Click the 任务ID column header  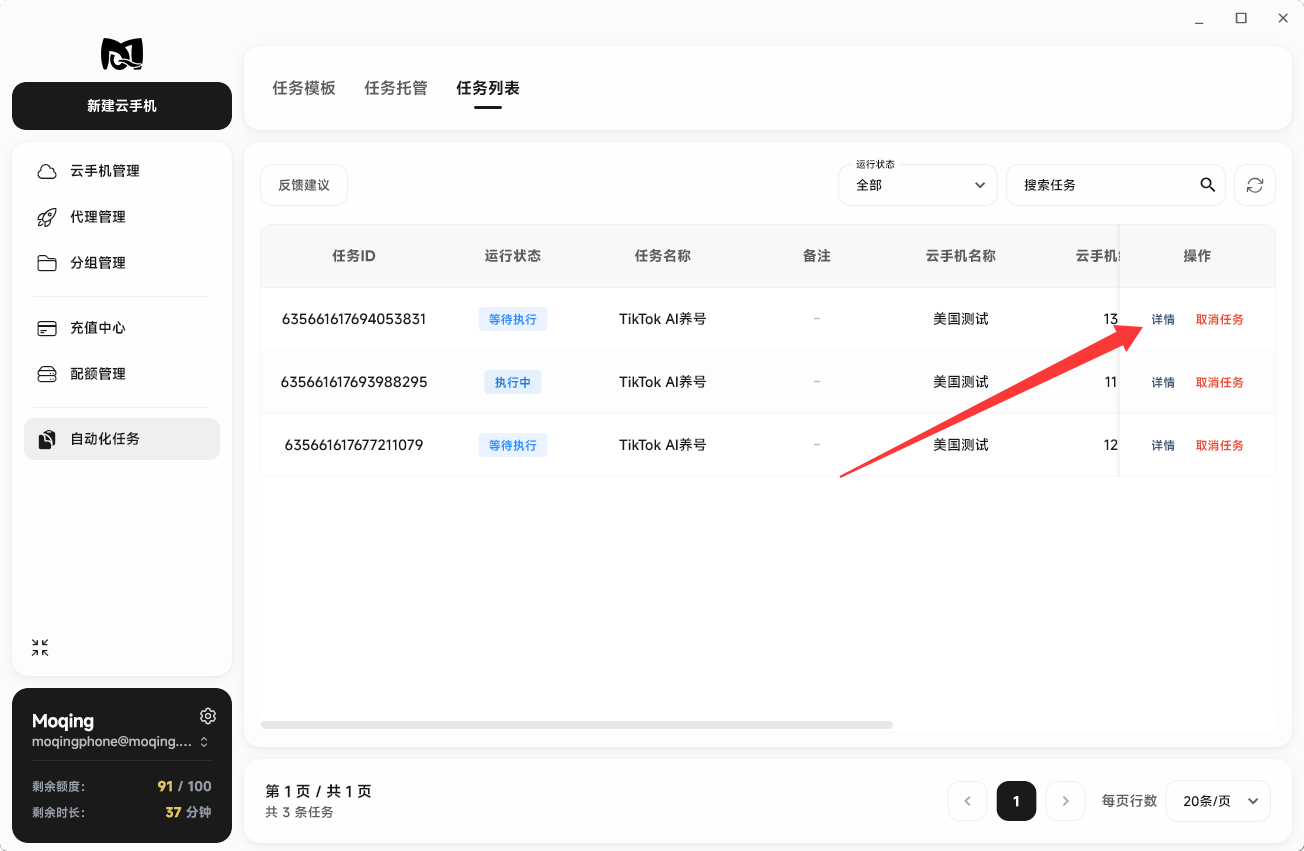pyautogui.click(x=354, y=256)
